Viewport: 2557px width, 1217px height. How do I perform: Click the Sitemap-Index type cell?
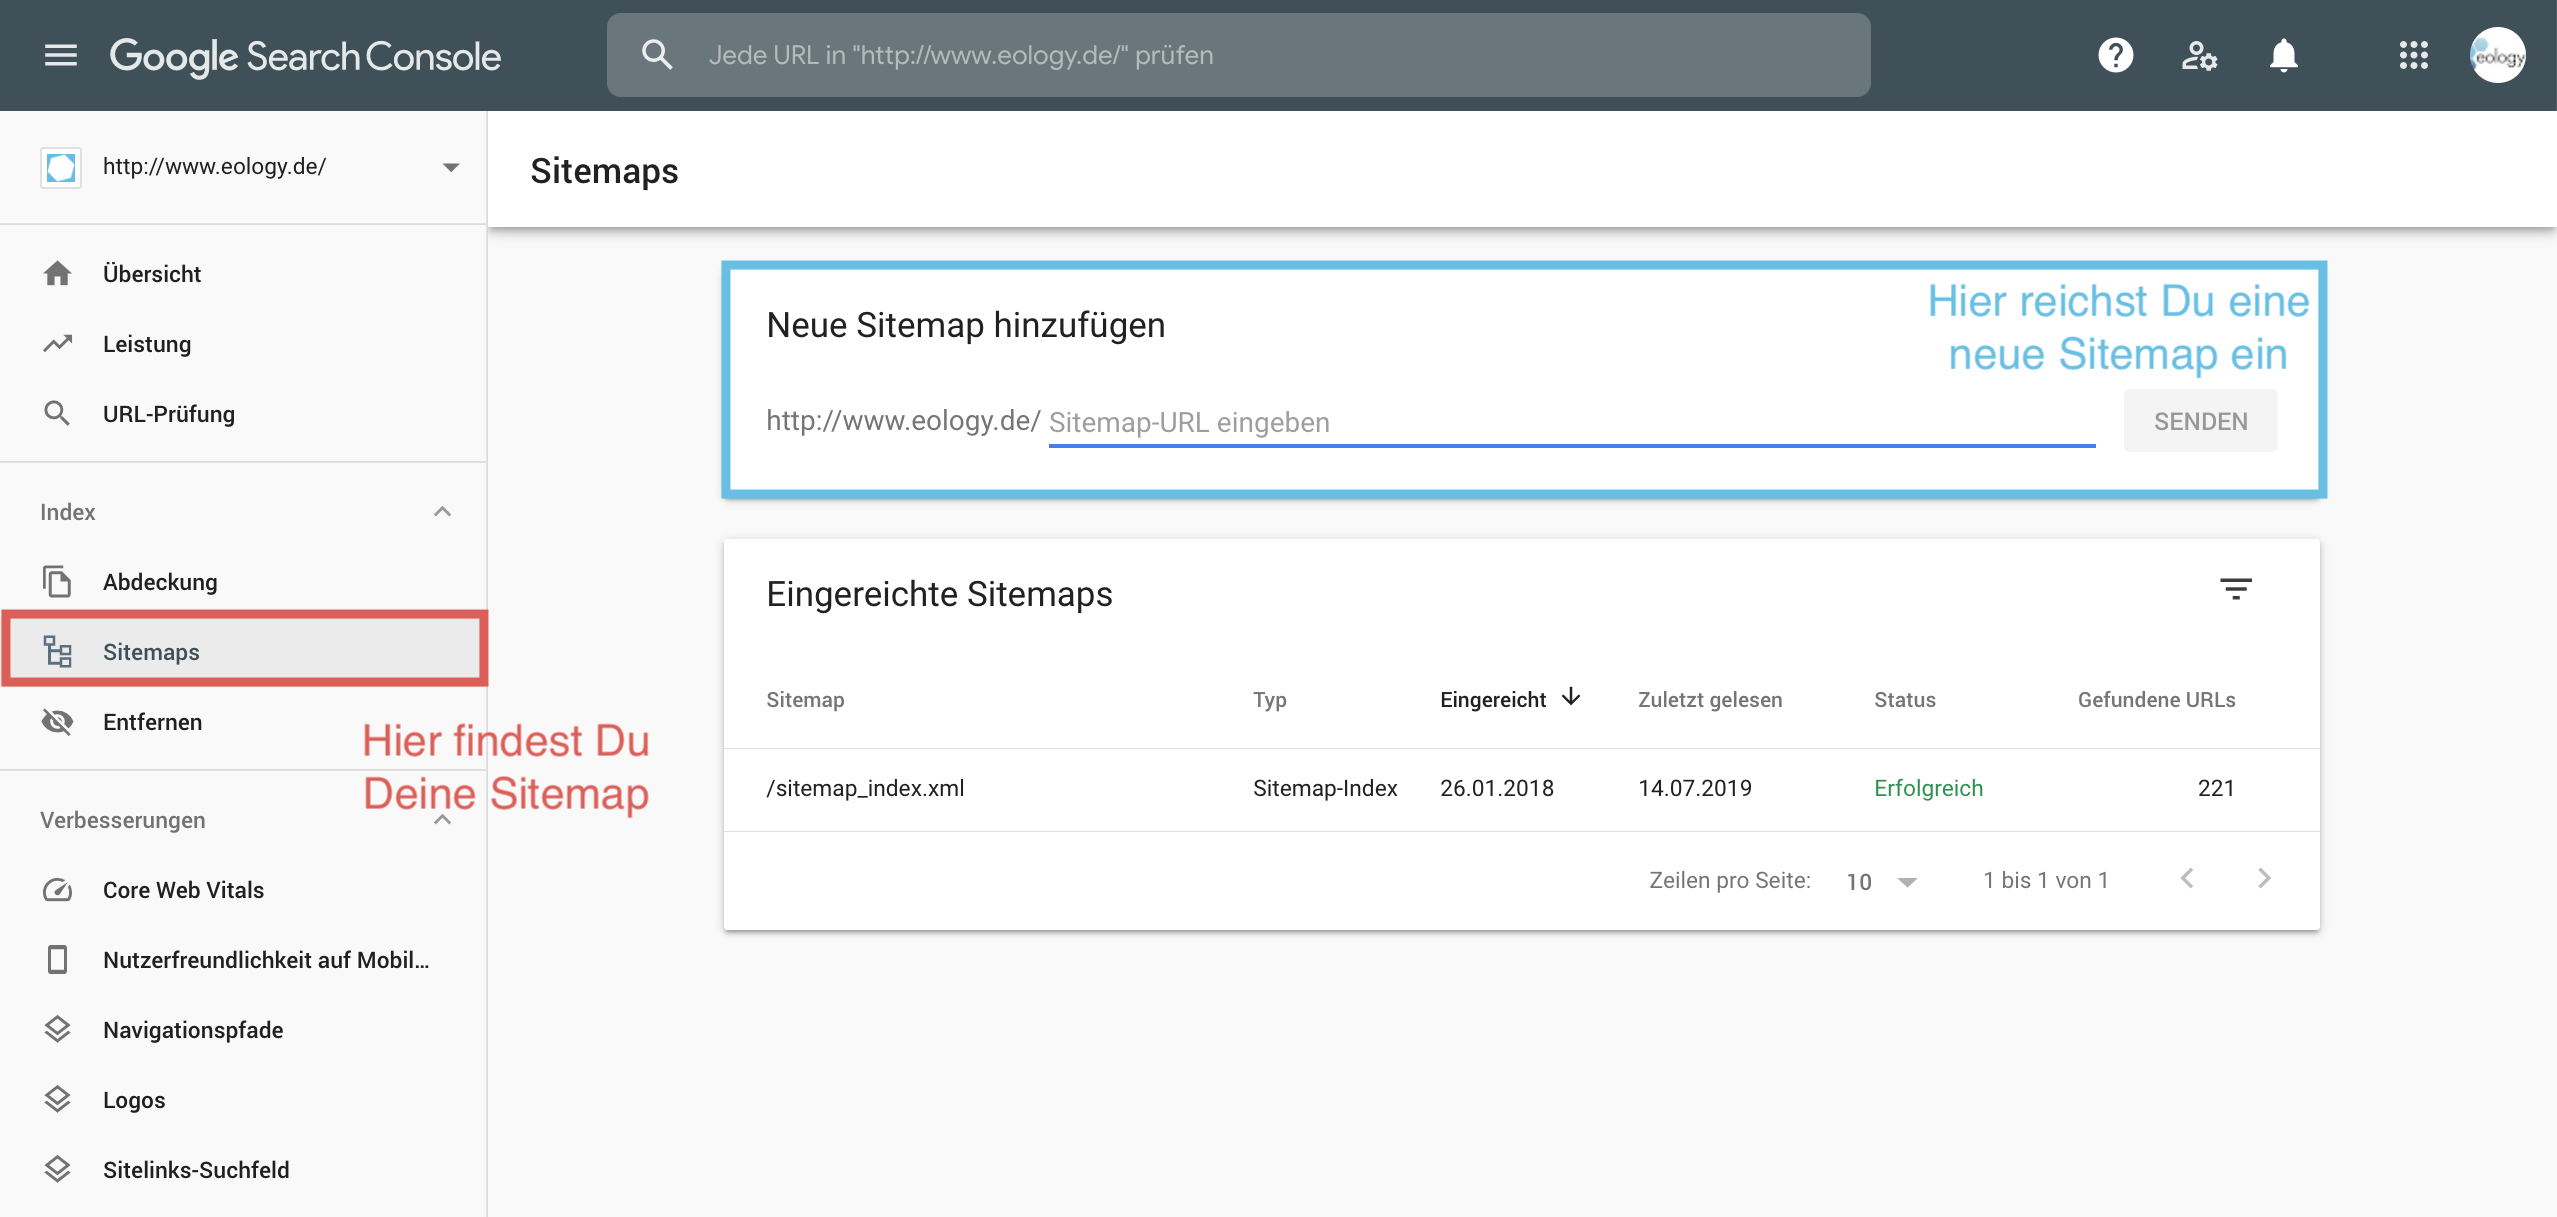(1325, 788)
